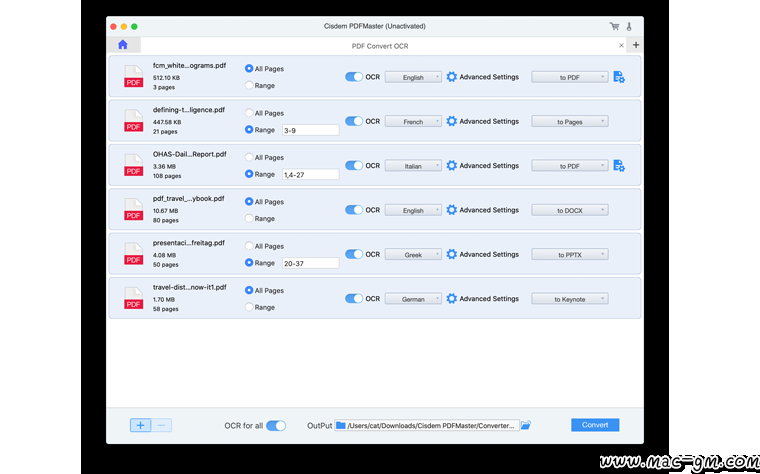760x474 pixels.
Task: Select file name fcm_white...ograms.pdf
Action: coord(189,65)
